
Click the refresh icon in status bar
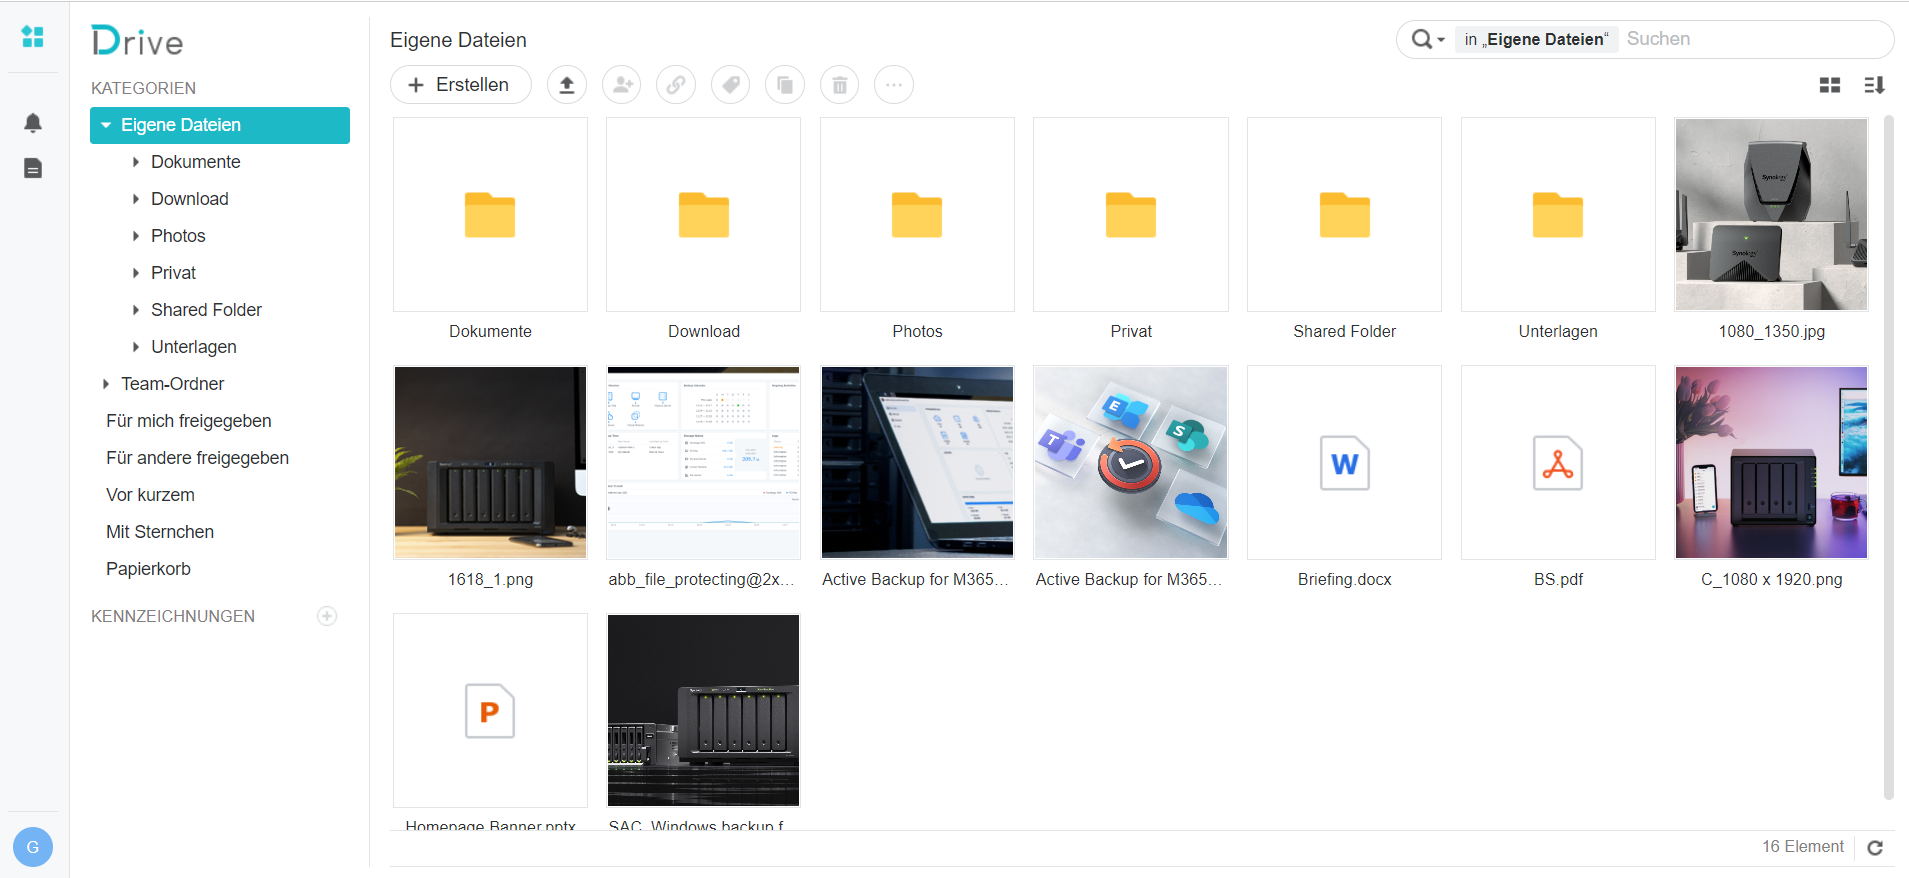(1875, 848)
